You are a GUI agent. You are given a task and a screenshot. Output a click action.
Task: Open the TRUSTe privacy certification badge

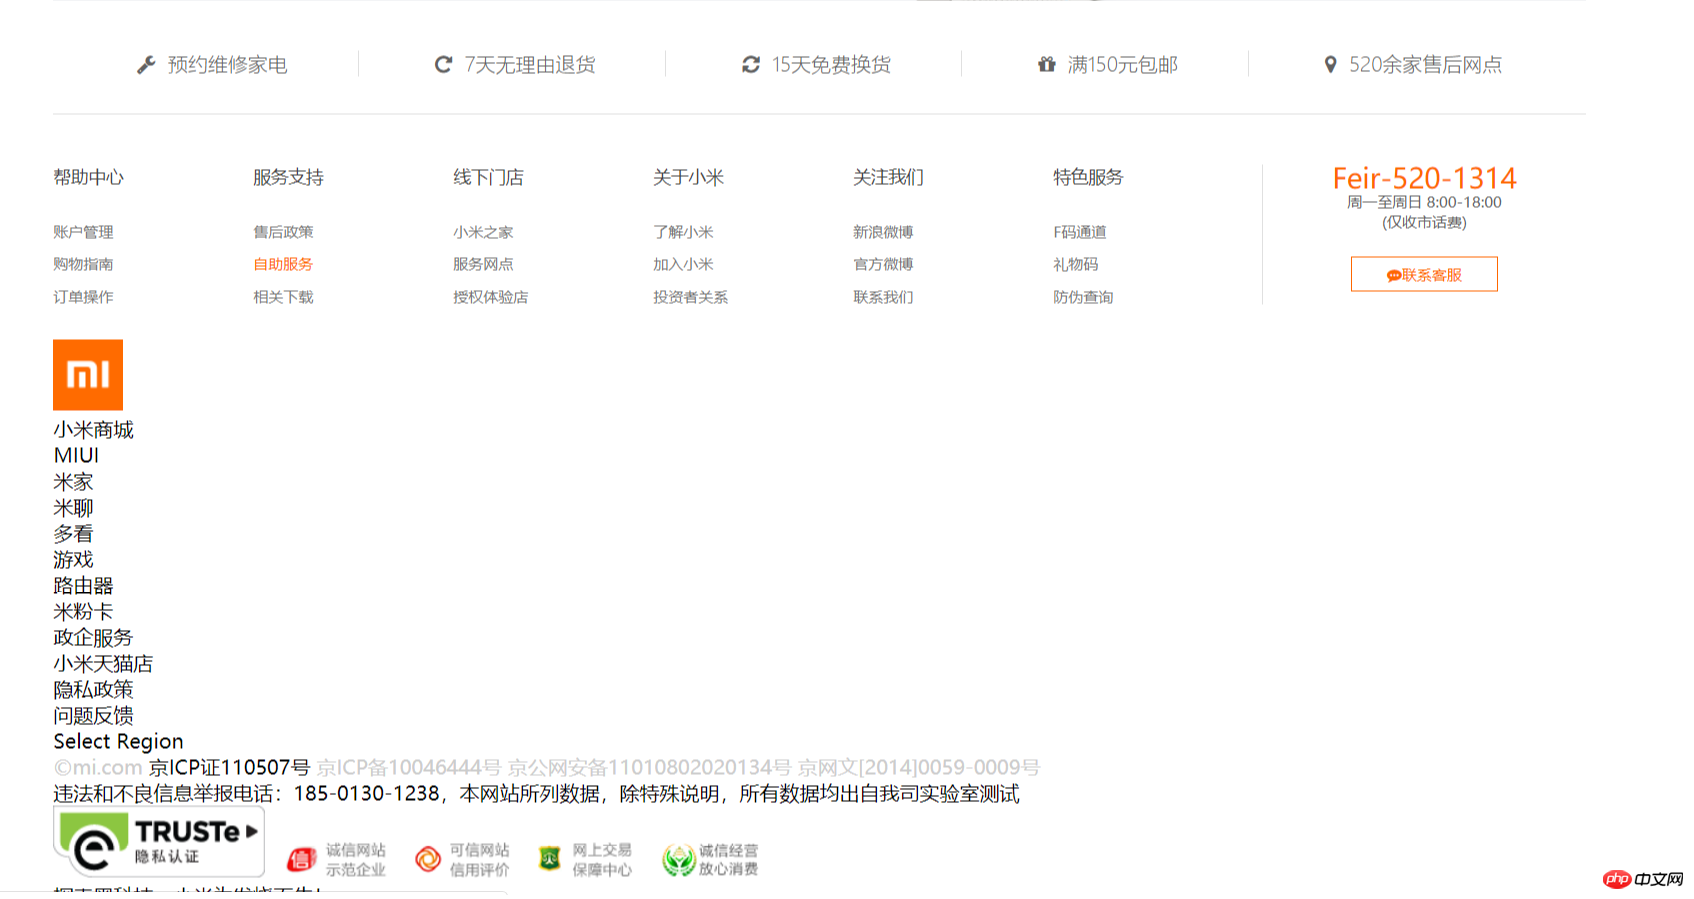point(159,842)
